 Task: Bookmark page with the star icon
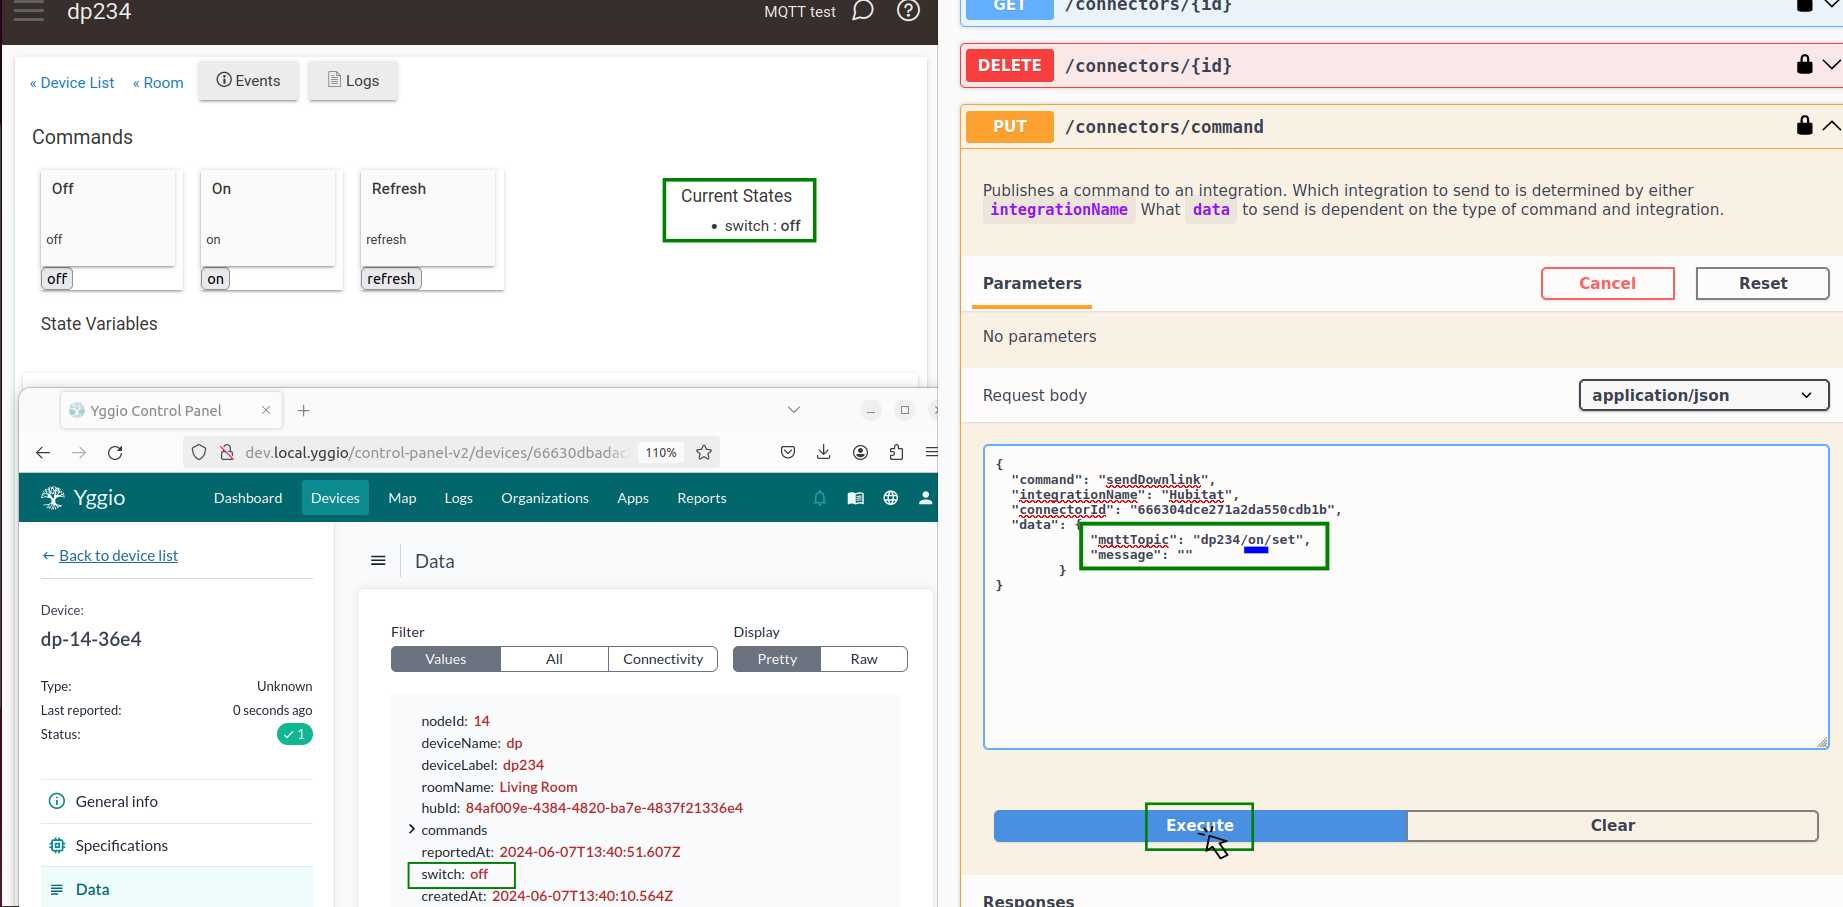[x=704, y=452]
